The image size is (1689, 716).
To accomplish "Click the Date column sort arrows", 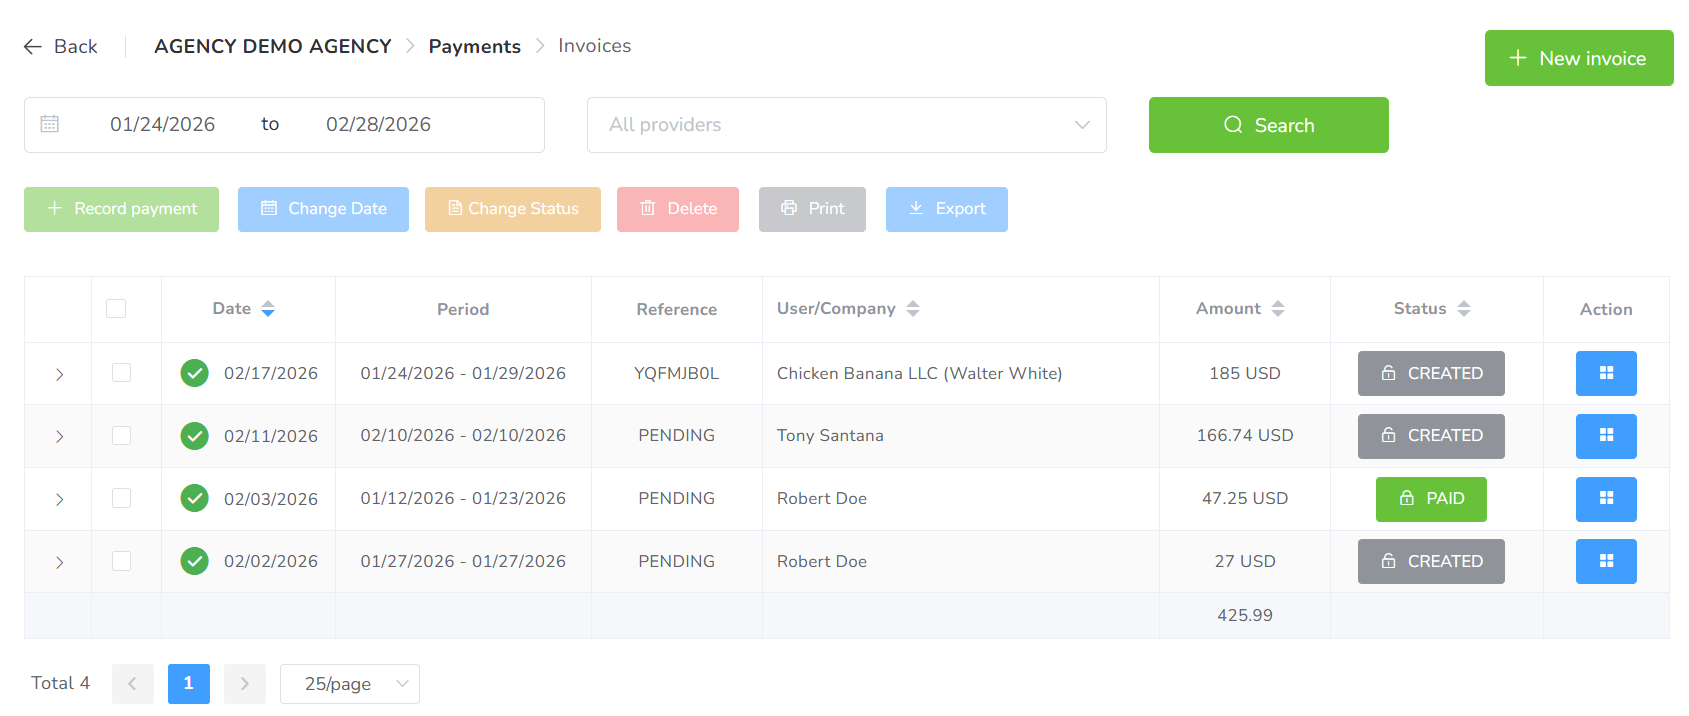I will click(x=268, y=309).
